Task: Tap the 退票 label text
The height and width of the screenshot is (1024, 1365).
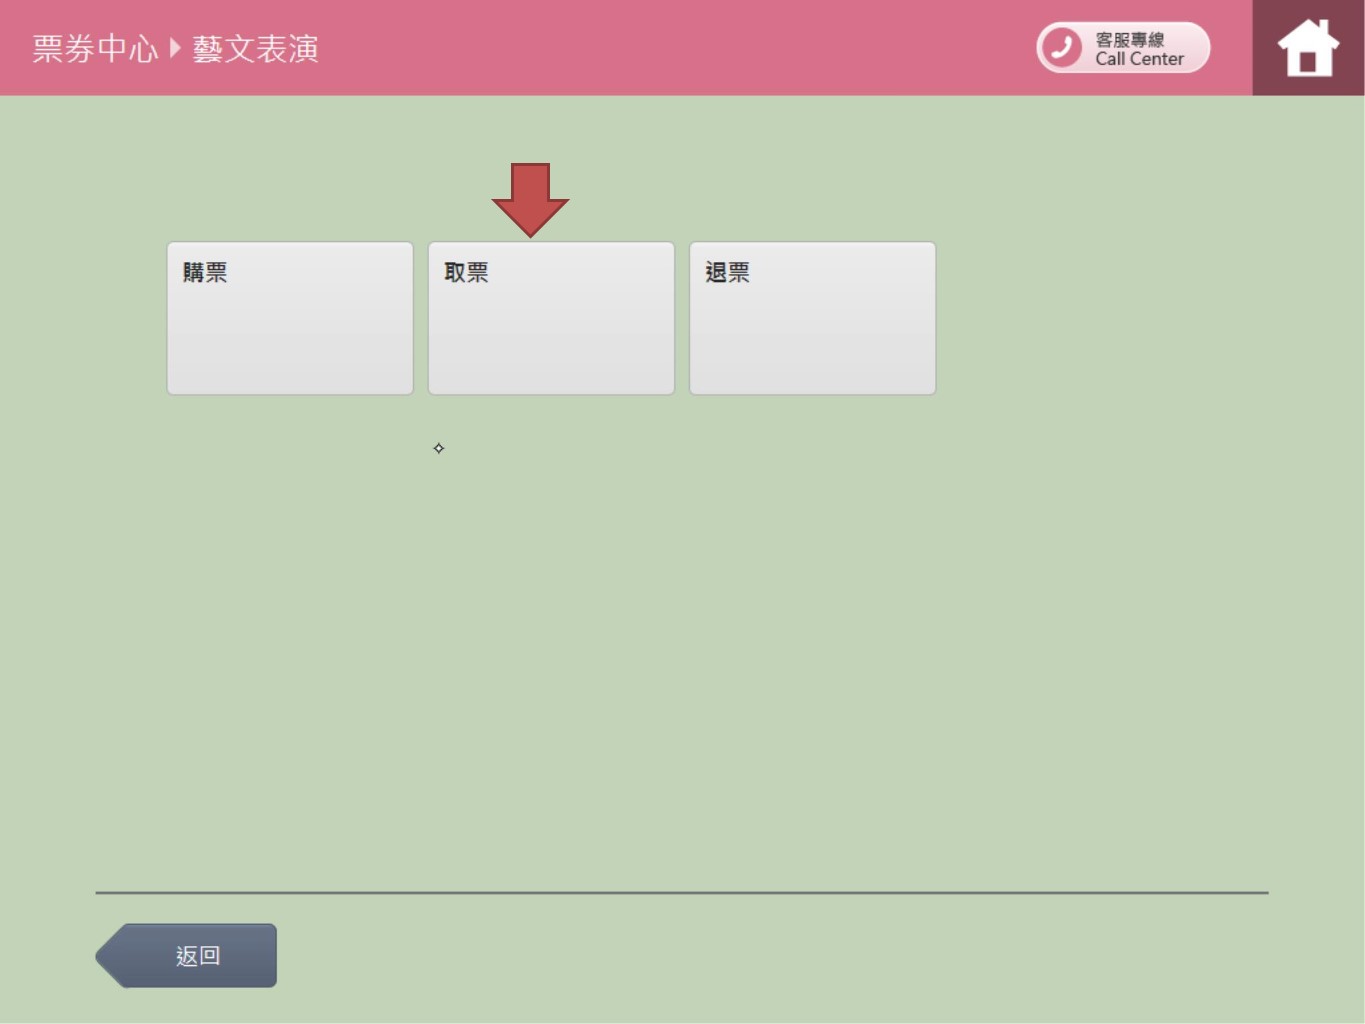Action: tap(727, 272)
